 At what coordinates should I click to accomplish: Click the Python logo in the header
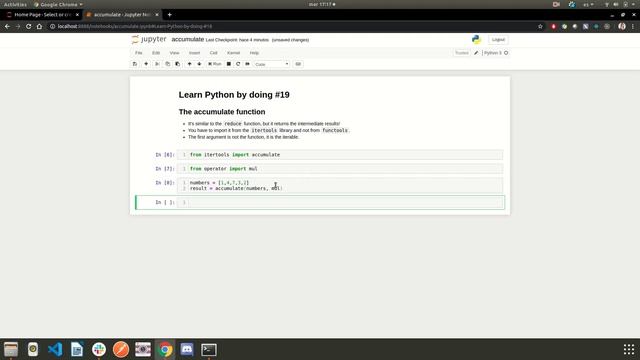click(476, 39)
